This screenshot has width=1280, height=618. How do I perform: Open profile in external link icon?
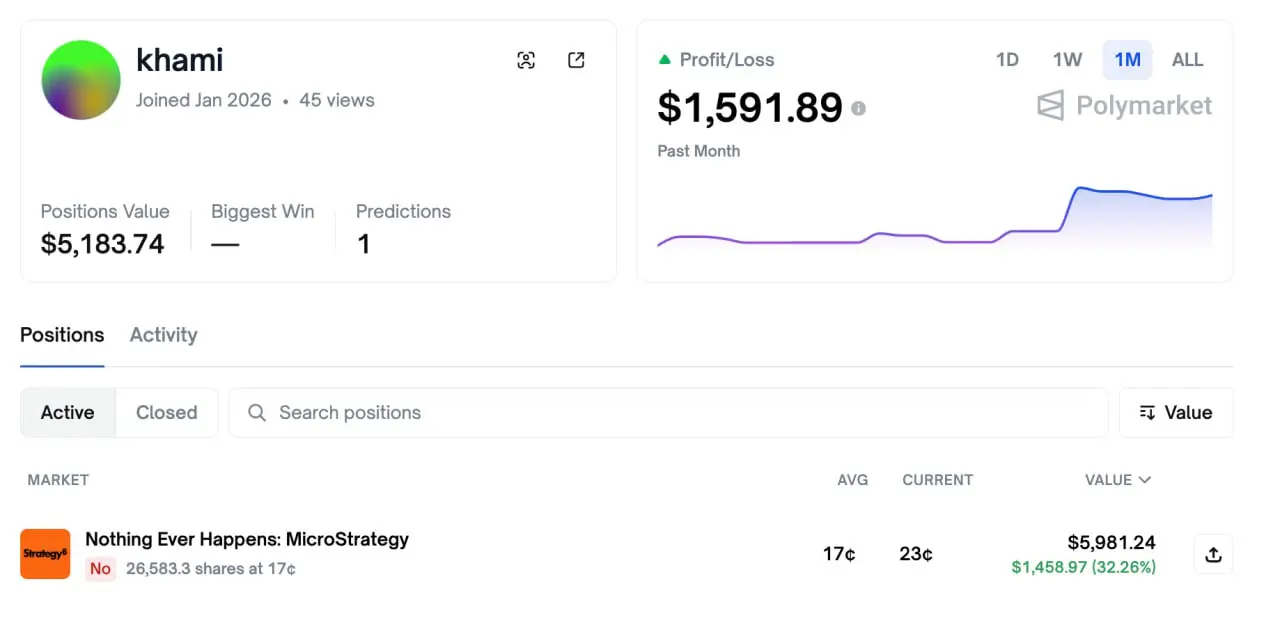(x=576, y=60)
